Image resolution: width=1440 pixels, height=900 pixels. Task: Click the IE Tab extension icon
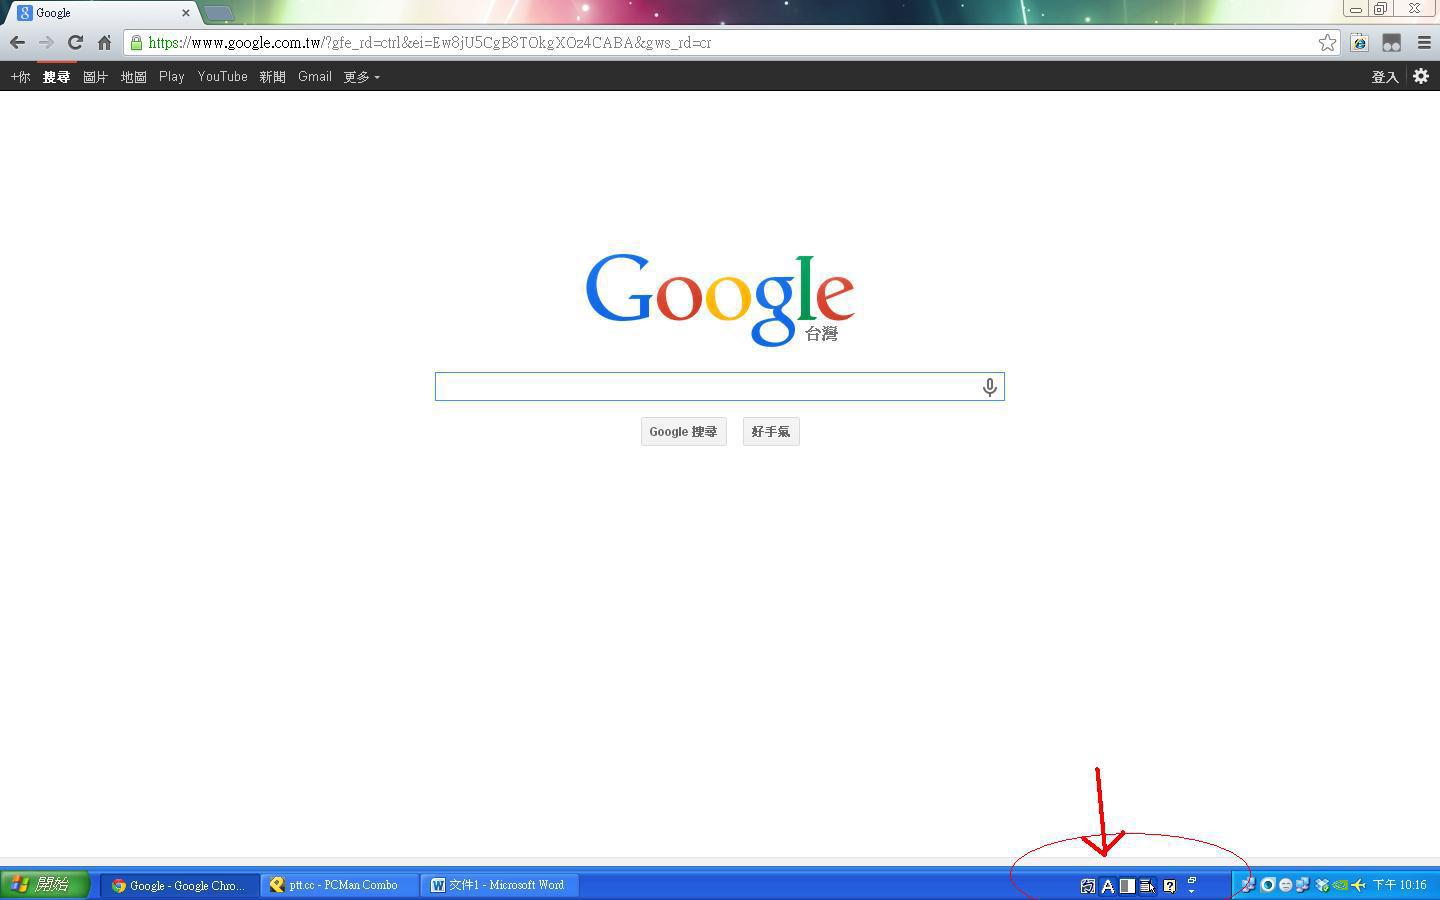click(x=1359, y=43)
